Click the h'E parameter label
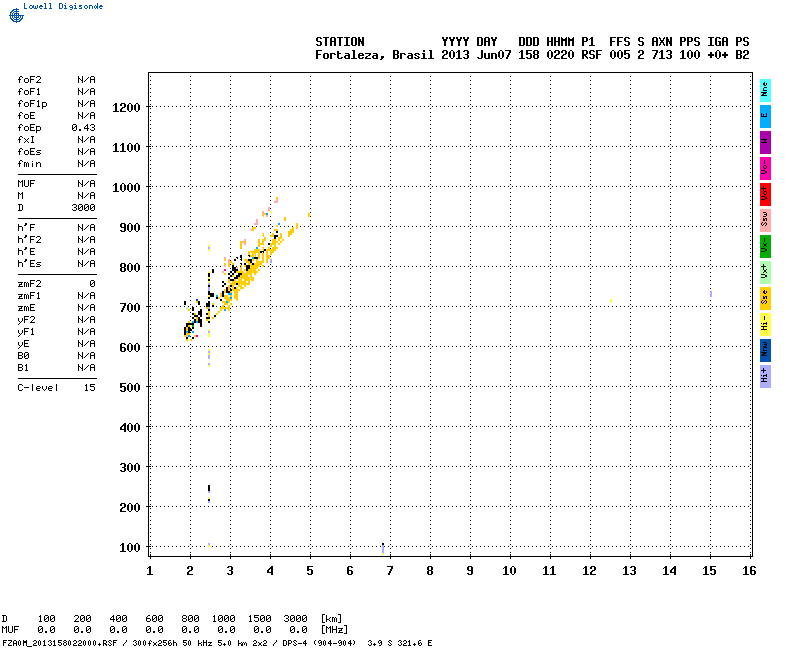800x650 pixels. point(27,252)
